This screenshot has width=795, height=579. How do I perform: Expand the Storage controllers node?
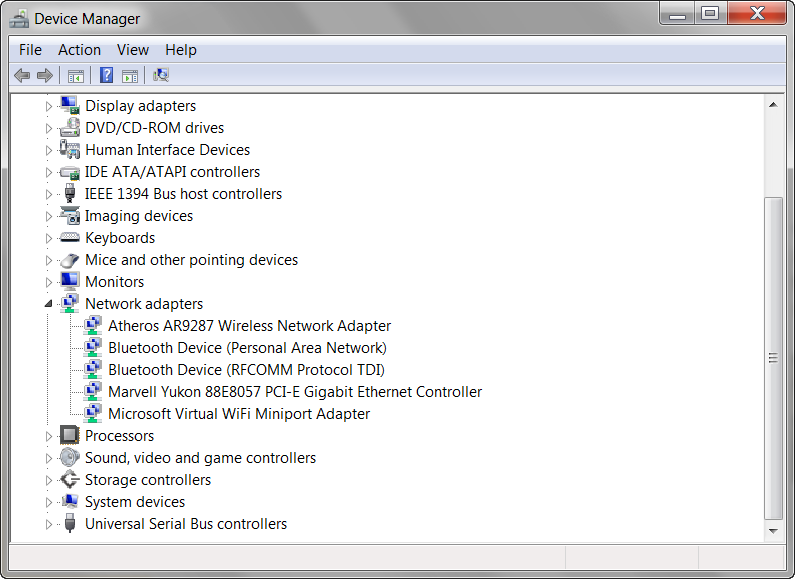coord(49,480)
